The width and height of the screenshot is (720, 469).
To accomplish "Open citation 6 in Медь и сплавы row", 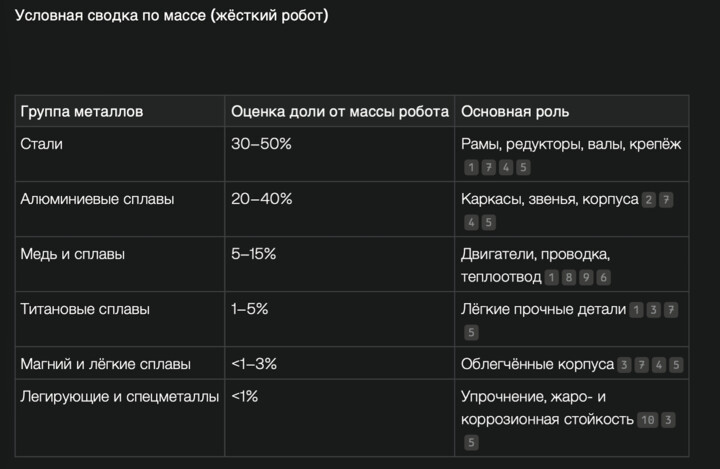I will 603,277.
